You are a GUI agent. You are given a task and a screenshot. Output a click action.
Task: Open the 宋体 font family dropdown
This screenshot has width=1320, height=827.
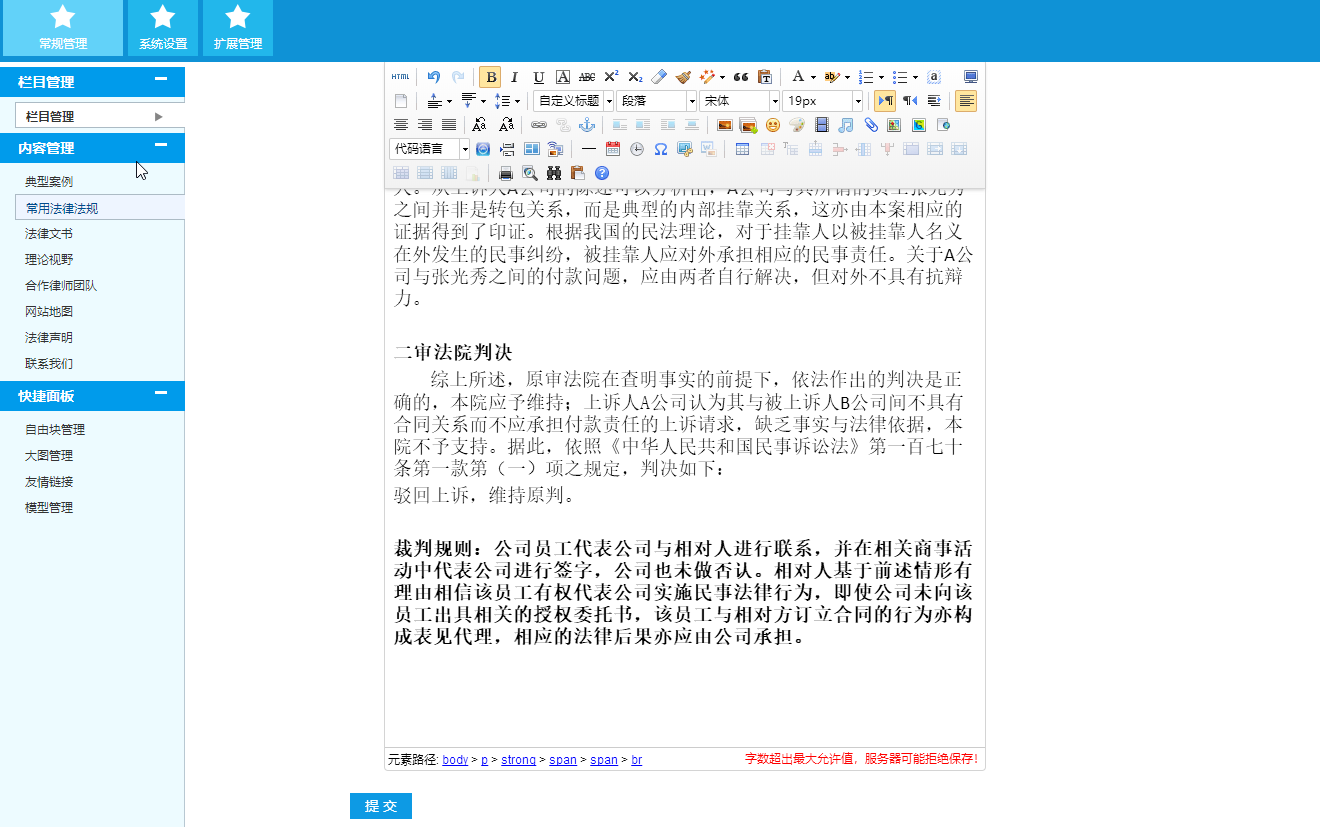pyautogui.click(x=774, y=101)
